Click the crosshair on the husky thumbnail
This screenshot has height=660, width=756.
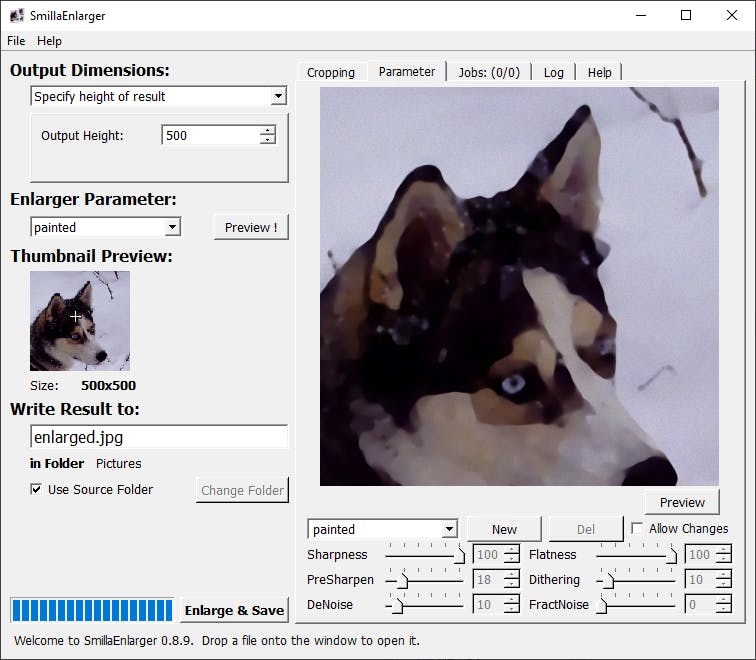[x=76, y=316]
